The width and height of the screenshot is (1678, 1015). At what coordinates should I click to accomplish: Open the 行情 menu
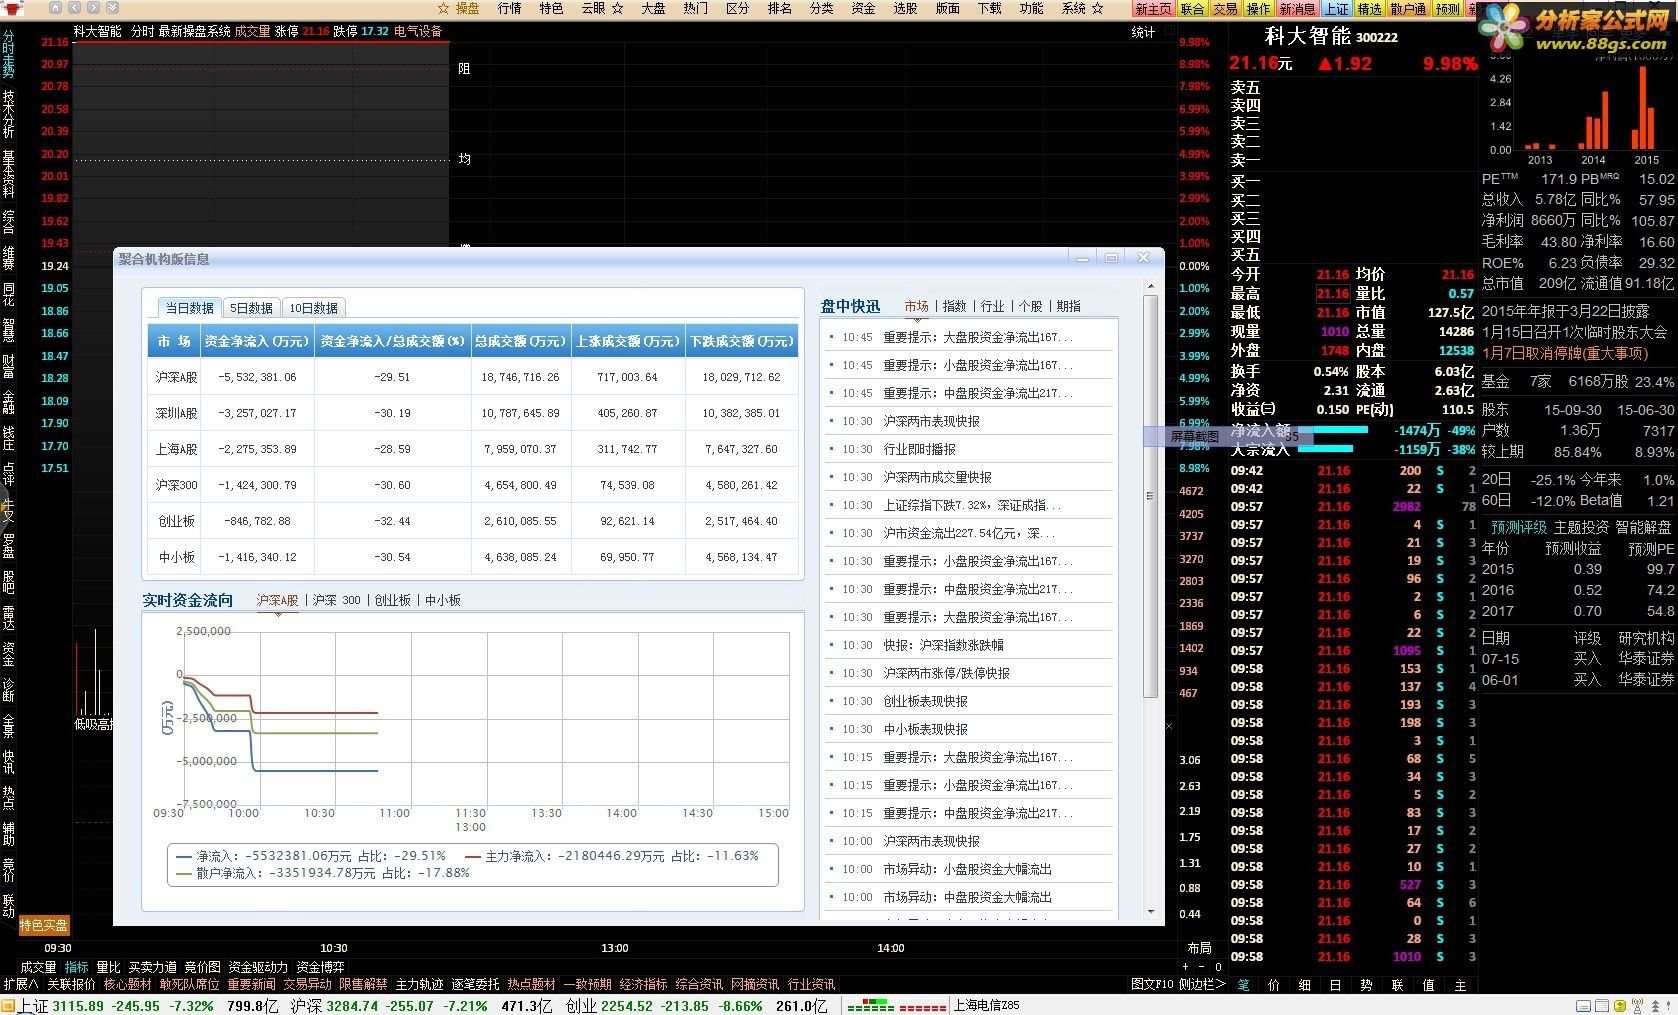pos(510,8)
